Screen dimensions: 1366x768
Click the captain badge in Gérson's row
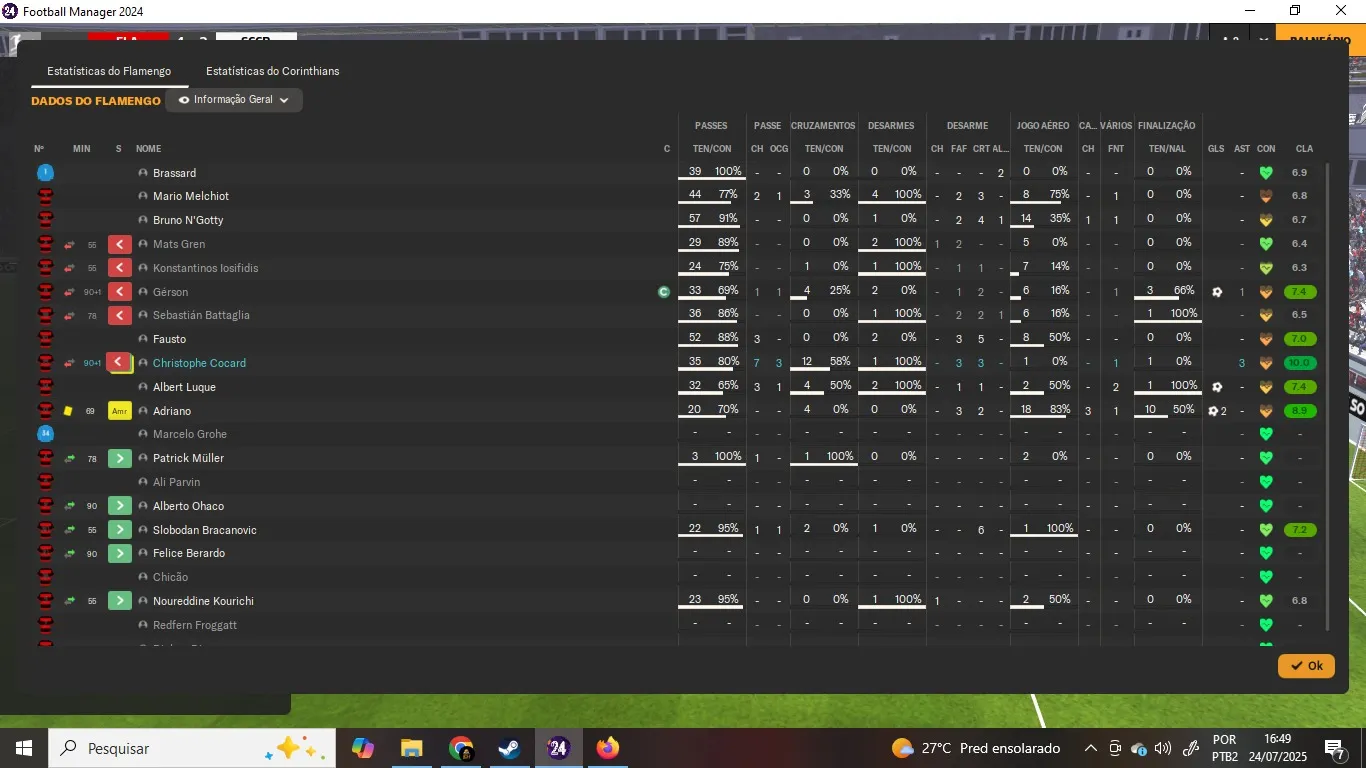tap(664, 292)
